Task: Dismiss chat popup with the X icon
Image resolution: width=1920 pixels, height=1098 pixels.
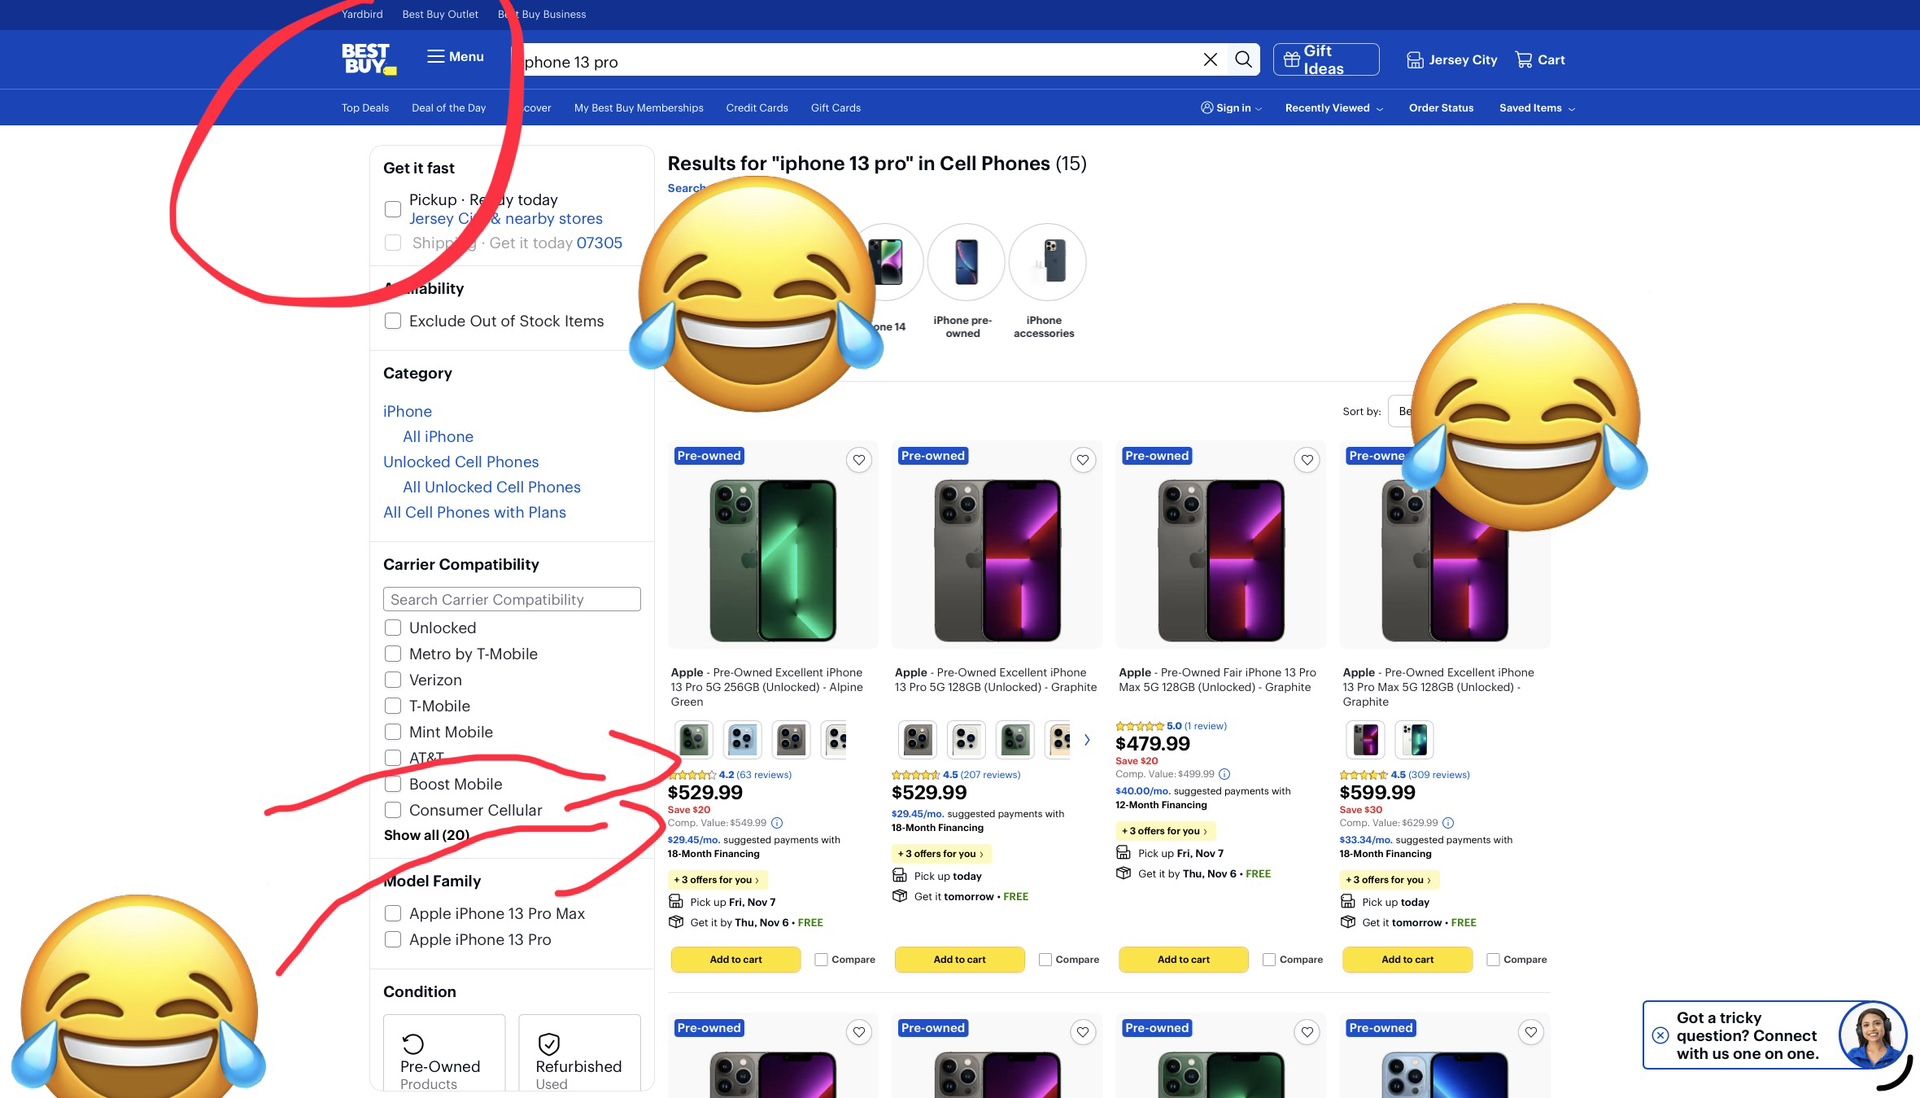Action: pos(1660,1036)
